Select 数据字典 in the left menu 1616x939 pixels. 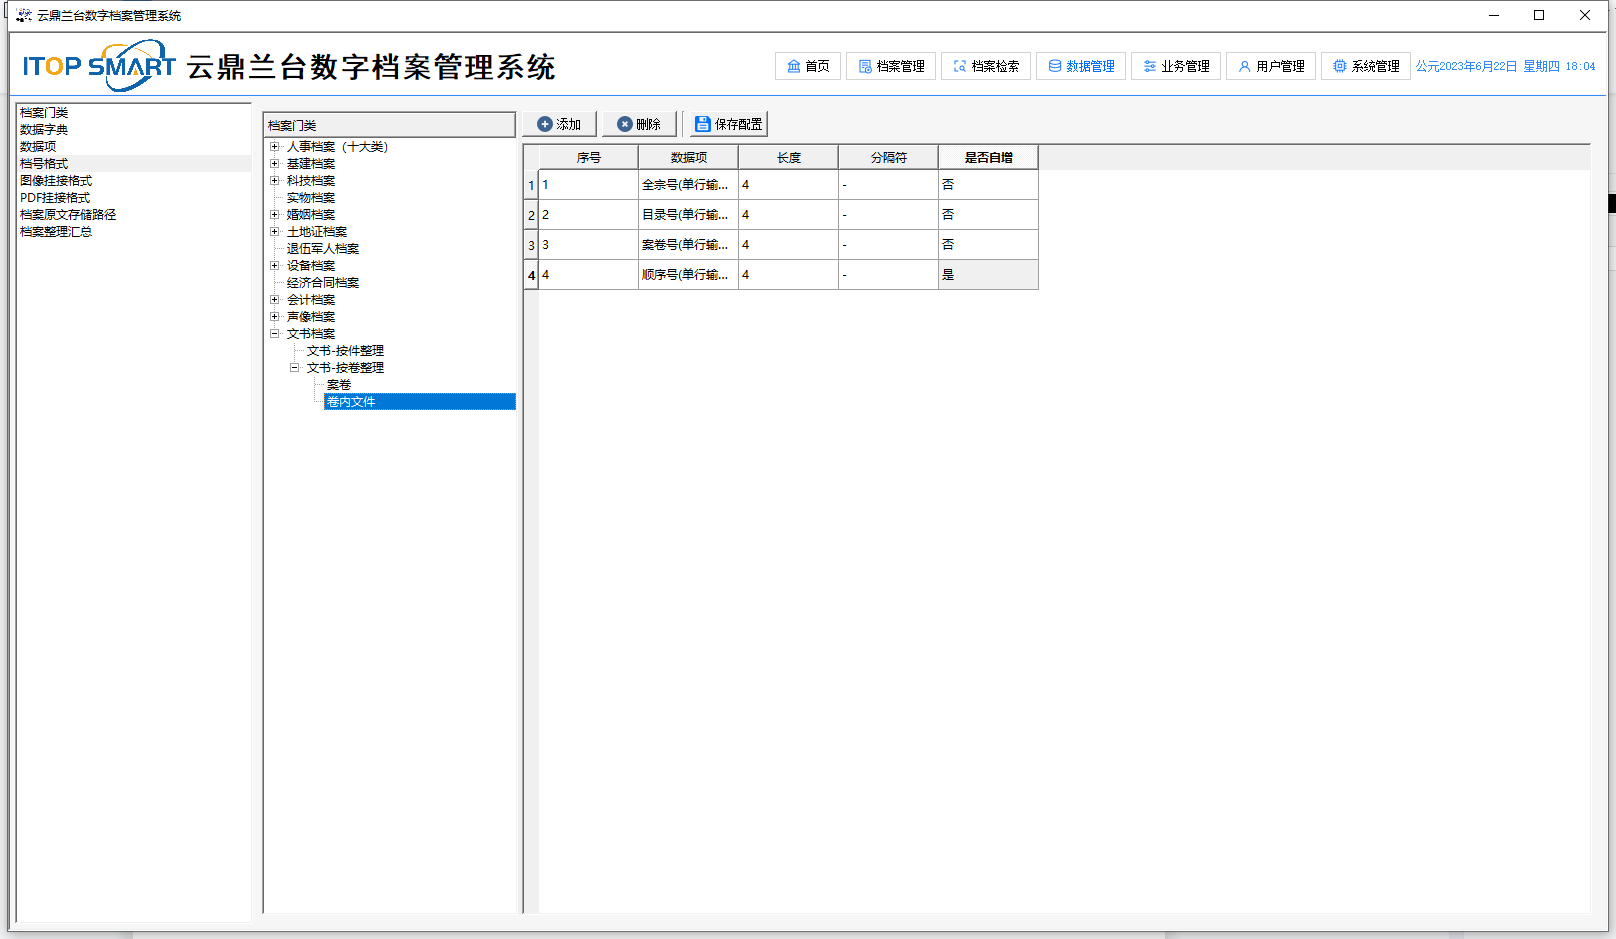point(44,130)
